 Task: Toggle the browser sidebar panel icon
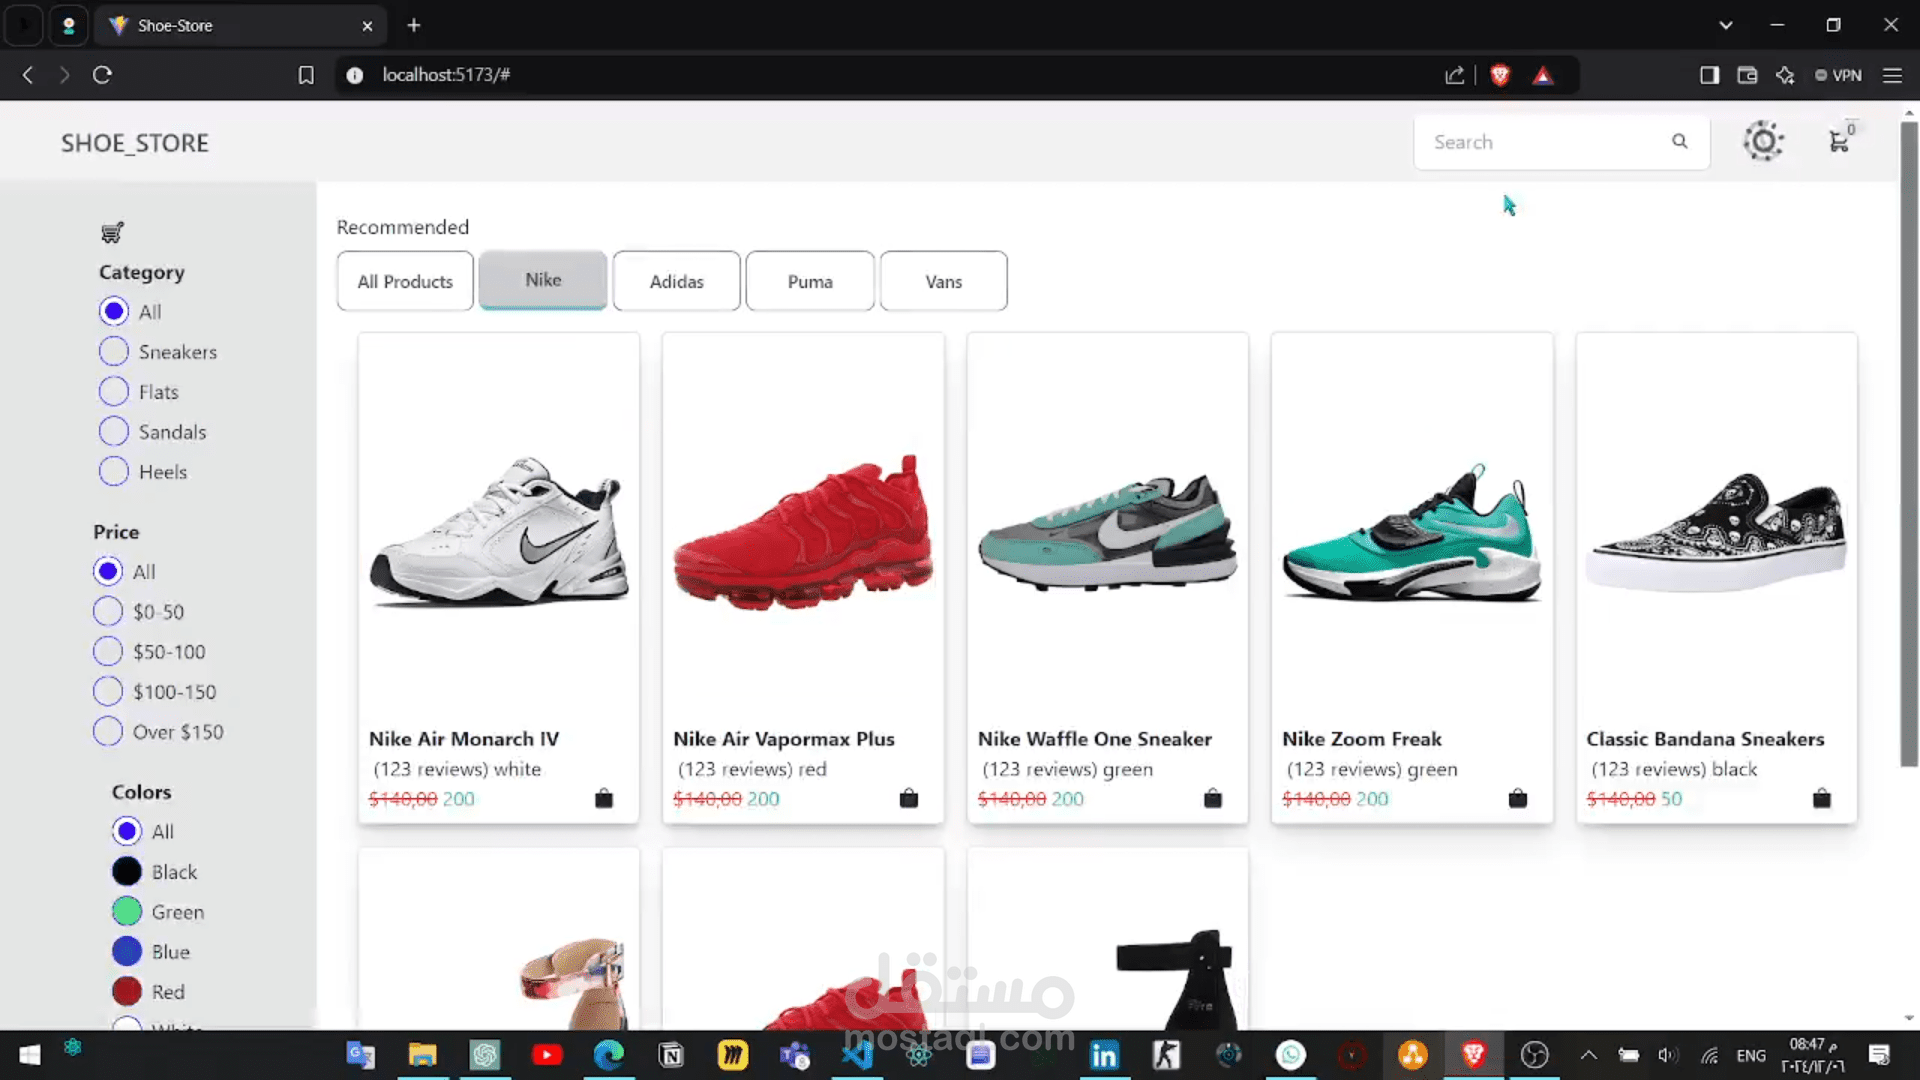click(1709, 75)
